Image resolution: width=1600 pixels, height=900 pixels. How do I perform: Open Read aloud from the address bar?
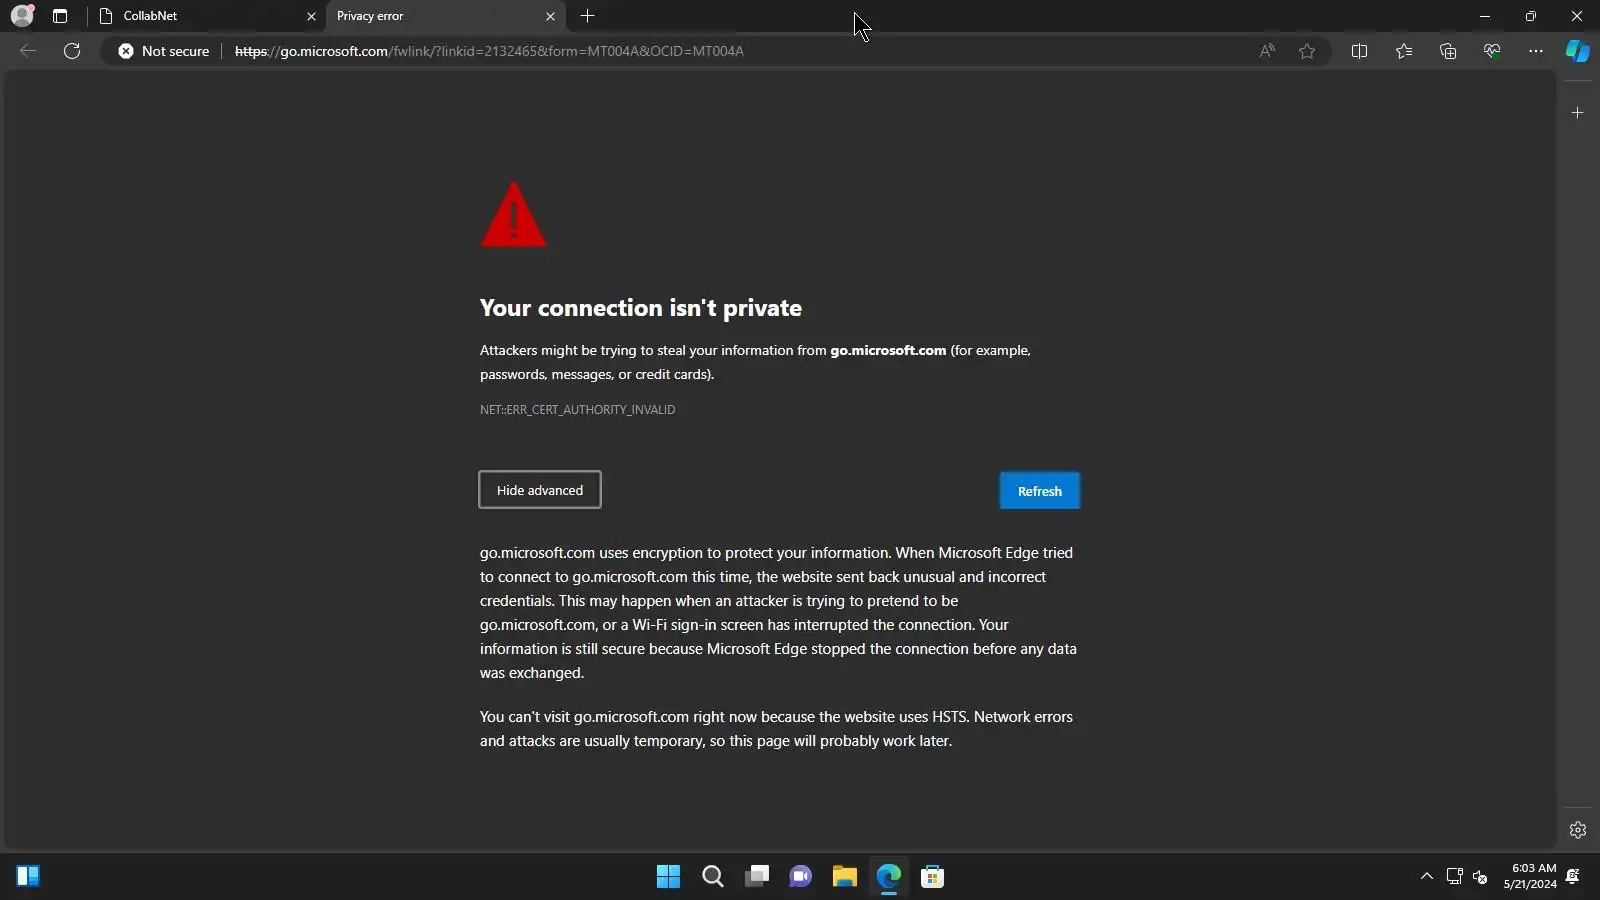pos(1267,51)
